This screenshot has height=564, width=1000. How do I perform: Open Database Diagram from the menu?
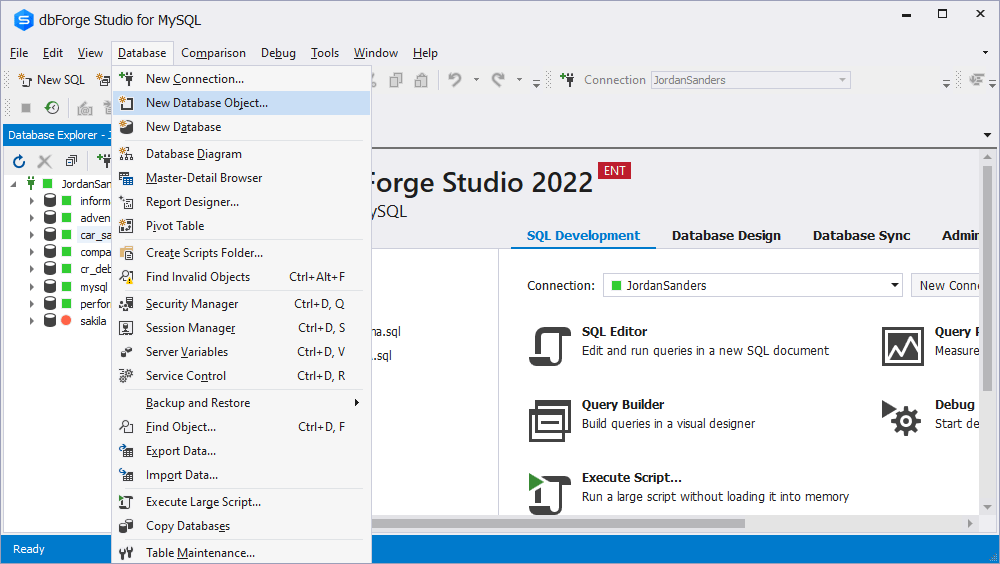pos(241,154)
